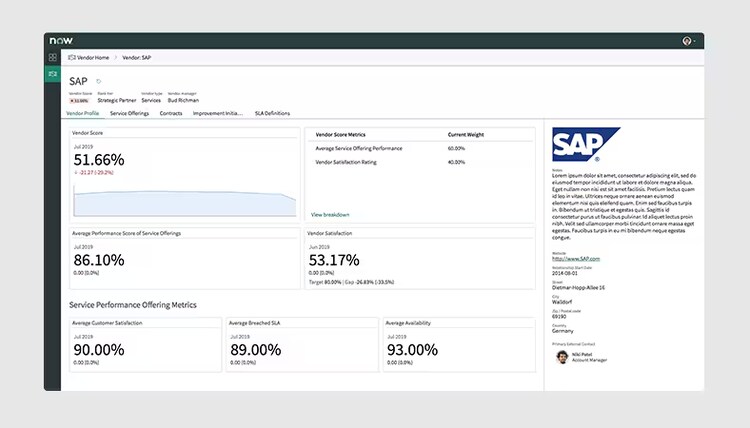Click the red vendor score badge under SAP
The height and width of the screenshot is (428, 750).
pyautogui.click(x=79, y=101)
